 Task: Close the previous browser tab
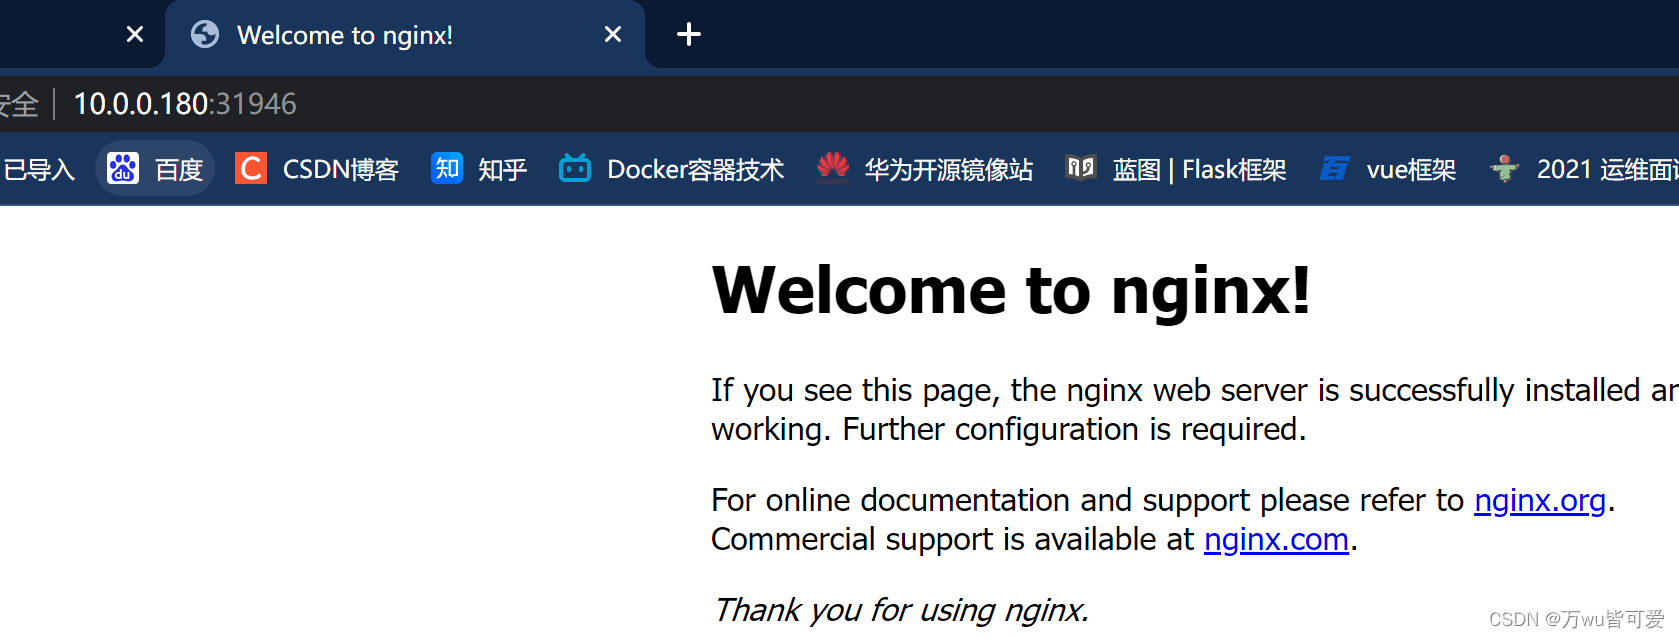135,35
